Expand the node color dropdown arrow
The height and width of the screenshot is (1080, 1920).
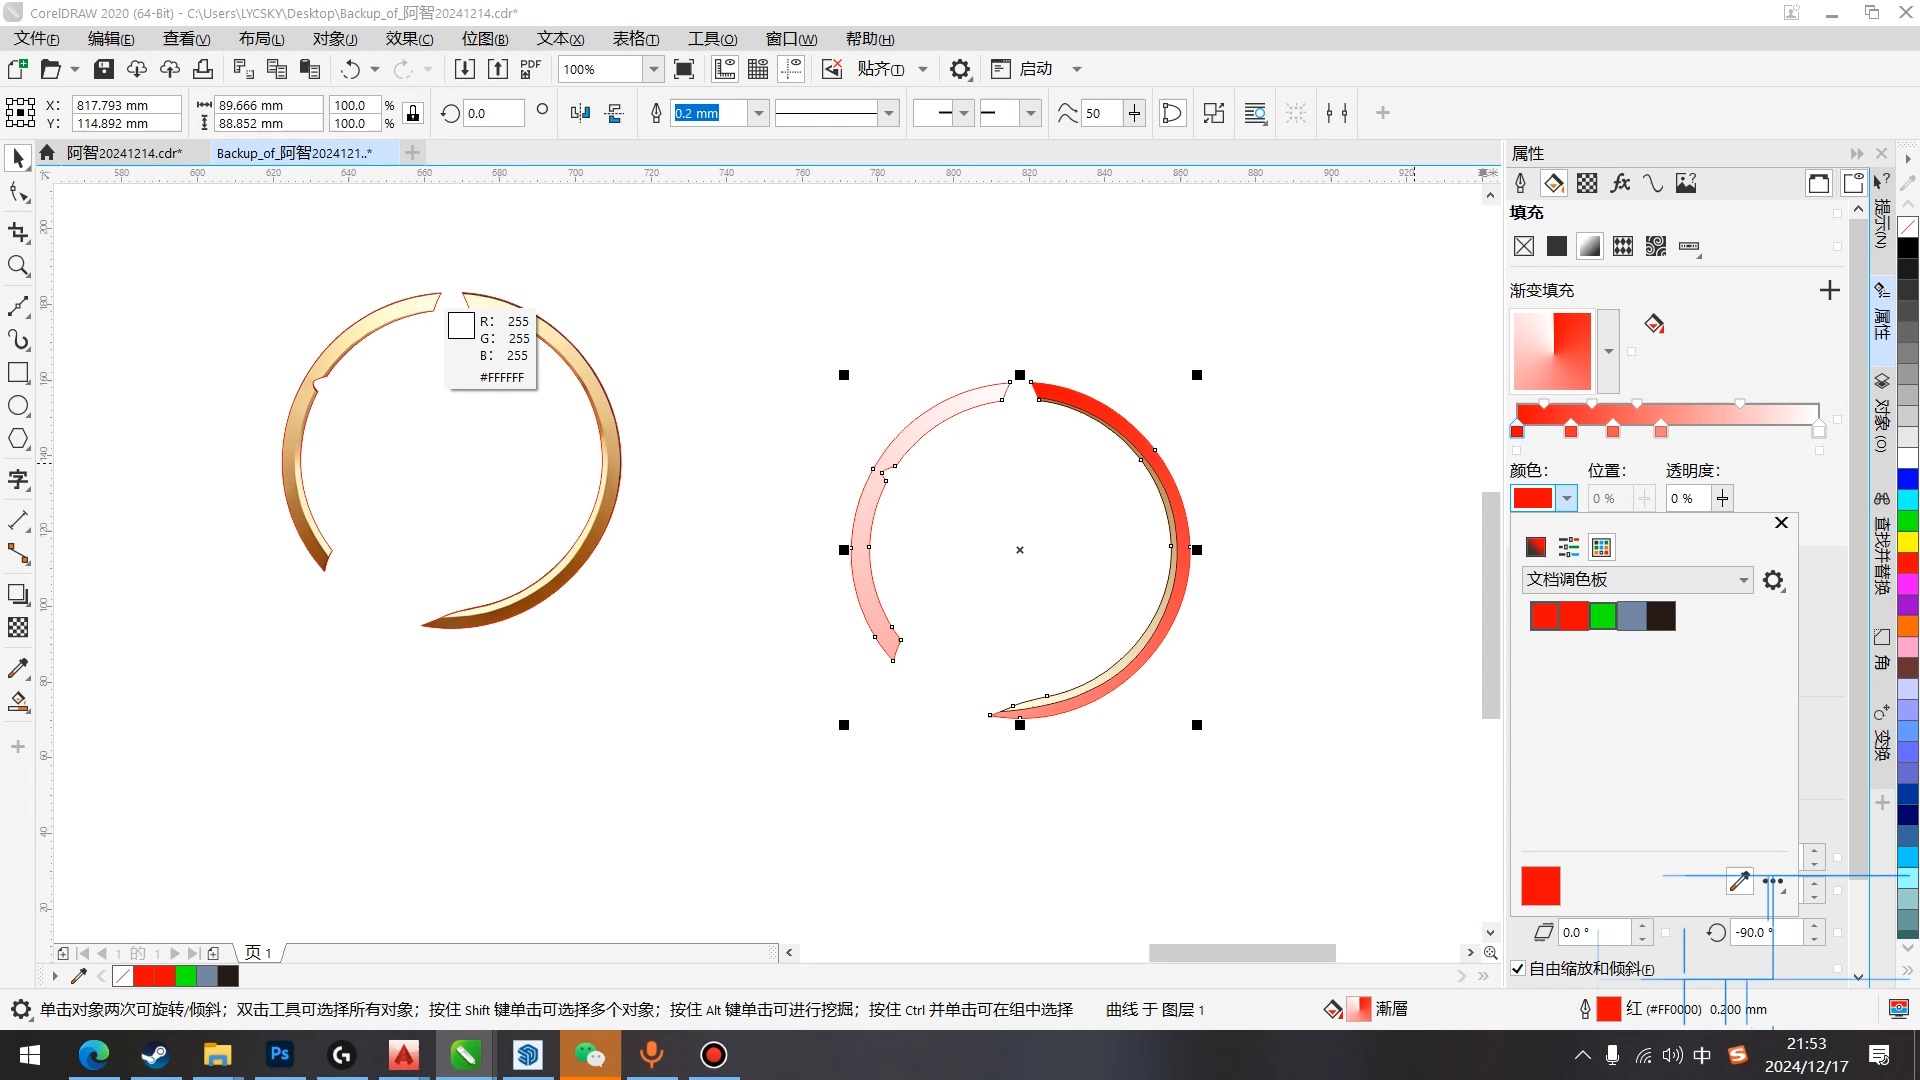pos(1567,498)
